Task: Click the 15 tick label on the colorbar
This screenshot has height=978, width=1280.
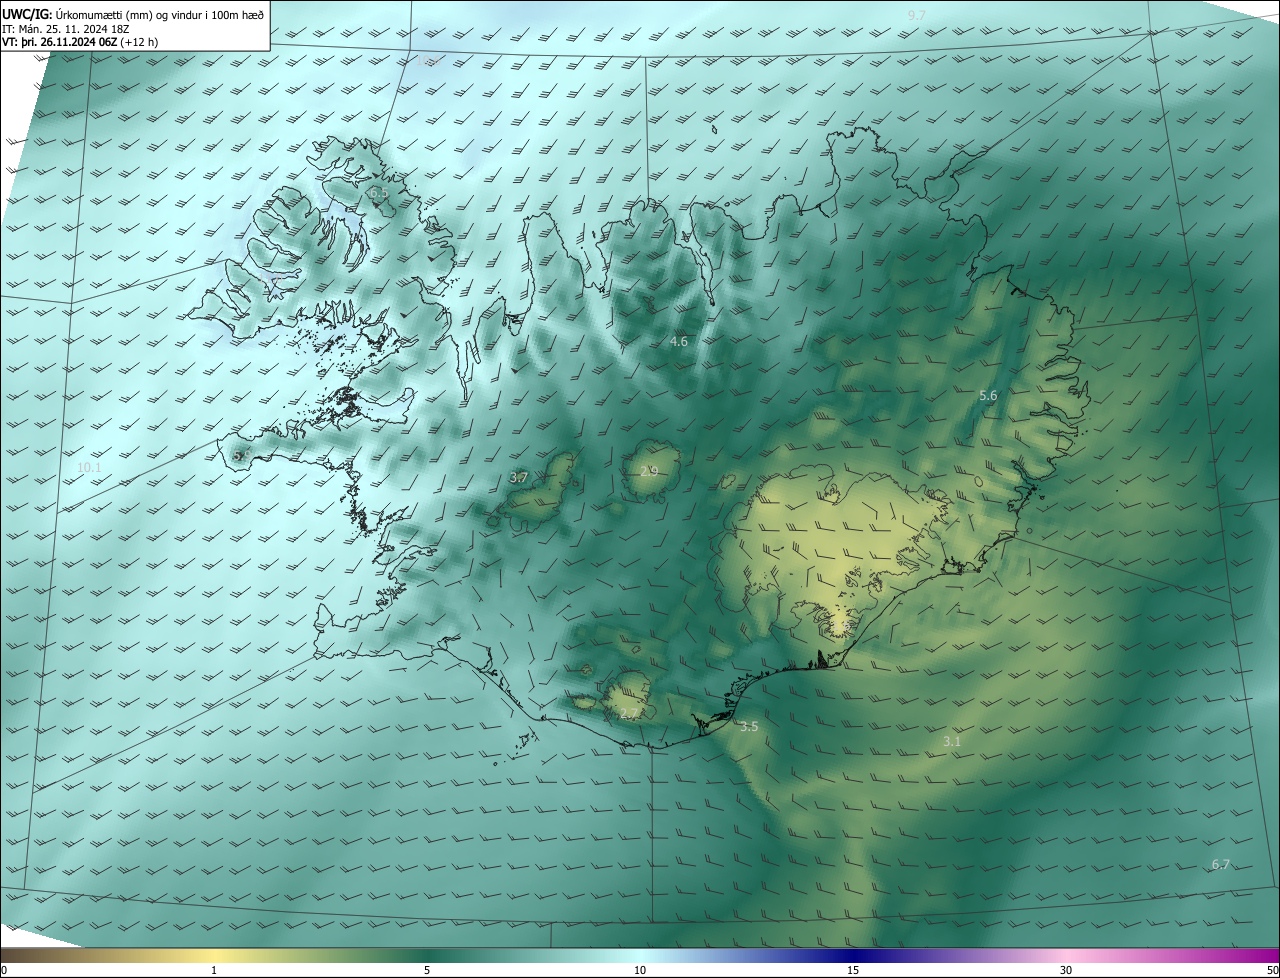Action: (x=853, y=970)
